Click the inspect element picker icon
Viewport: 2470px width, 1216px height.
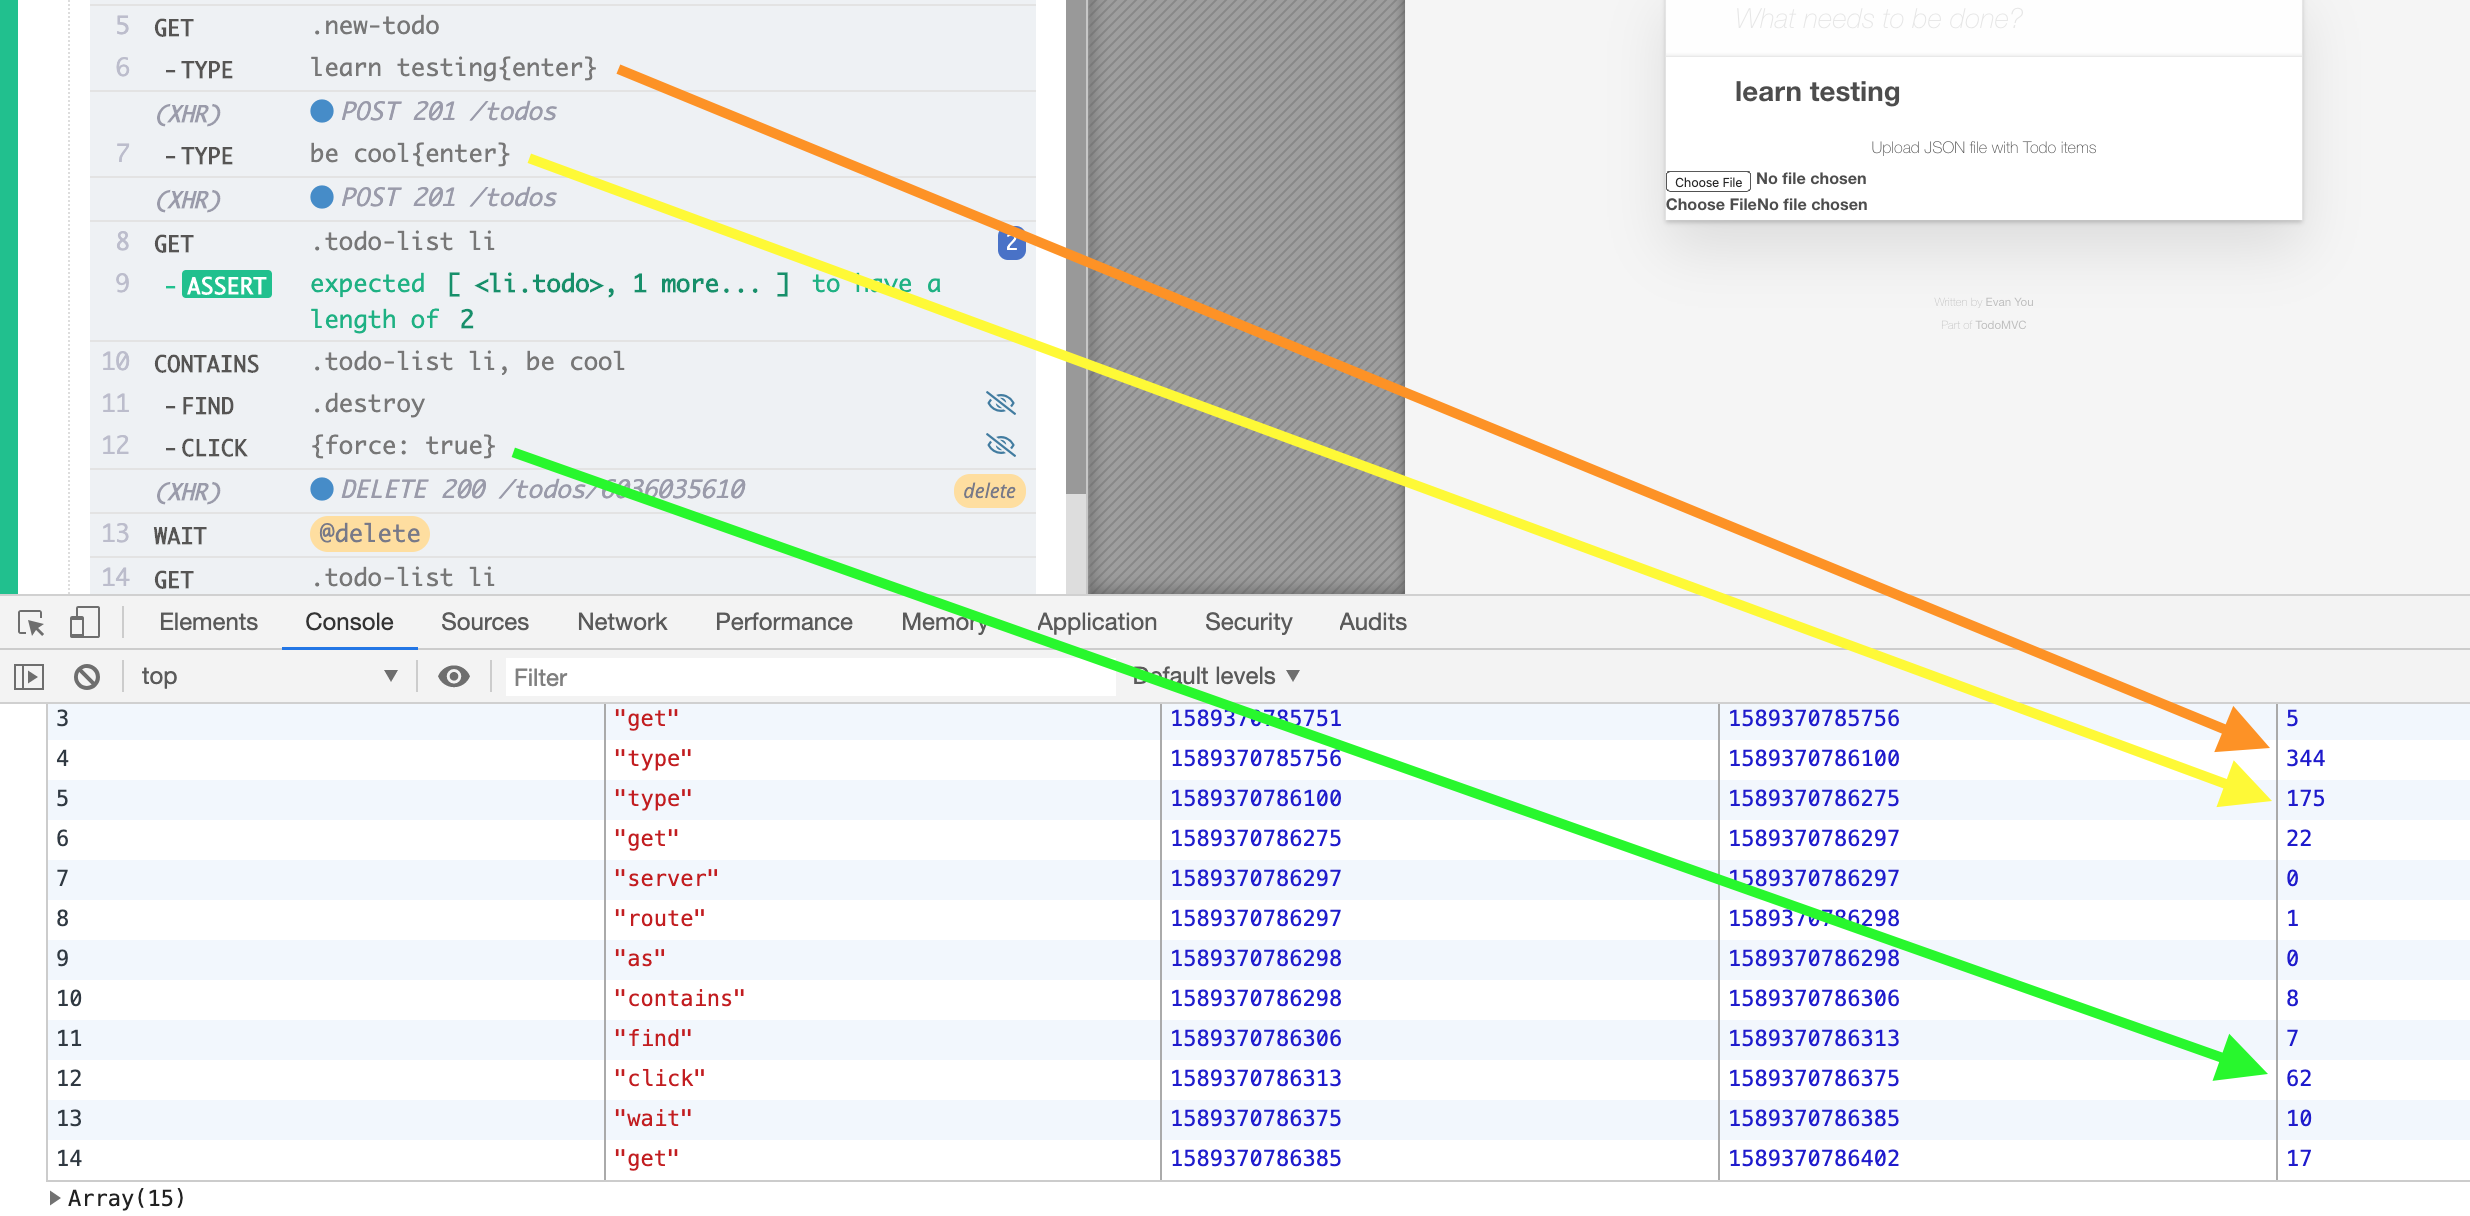tap(31, 623)
